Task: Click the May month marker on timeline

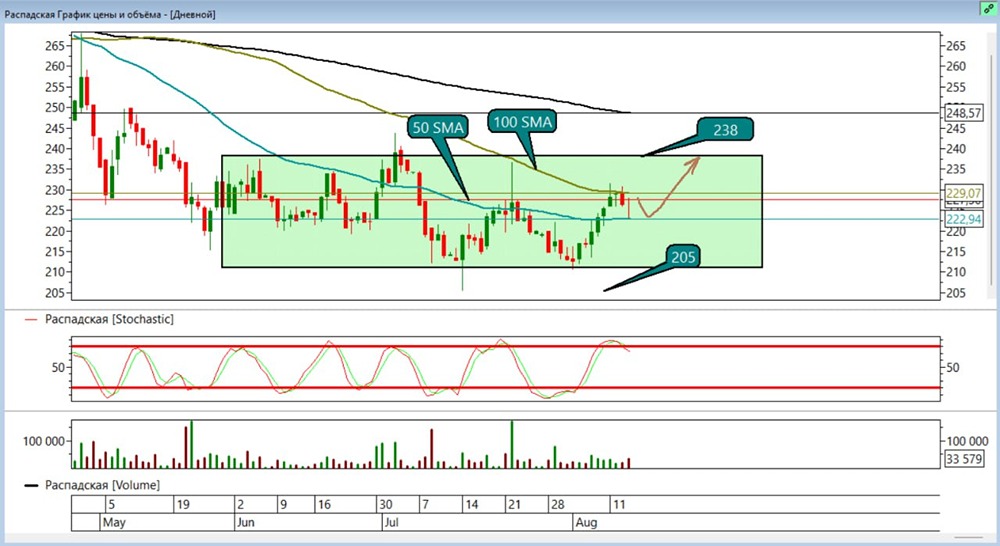Action: click(x=114, y=522)
